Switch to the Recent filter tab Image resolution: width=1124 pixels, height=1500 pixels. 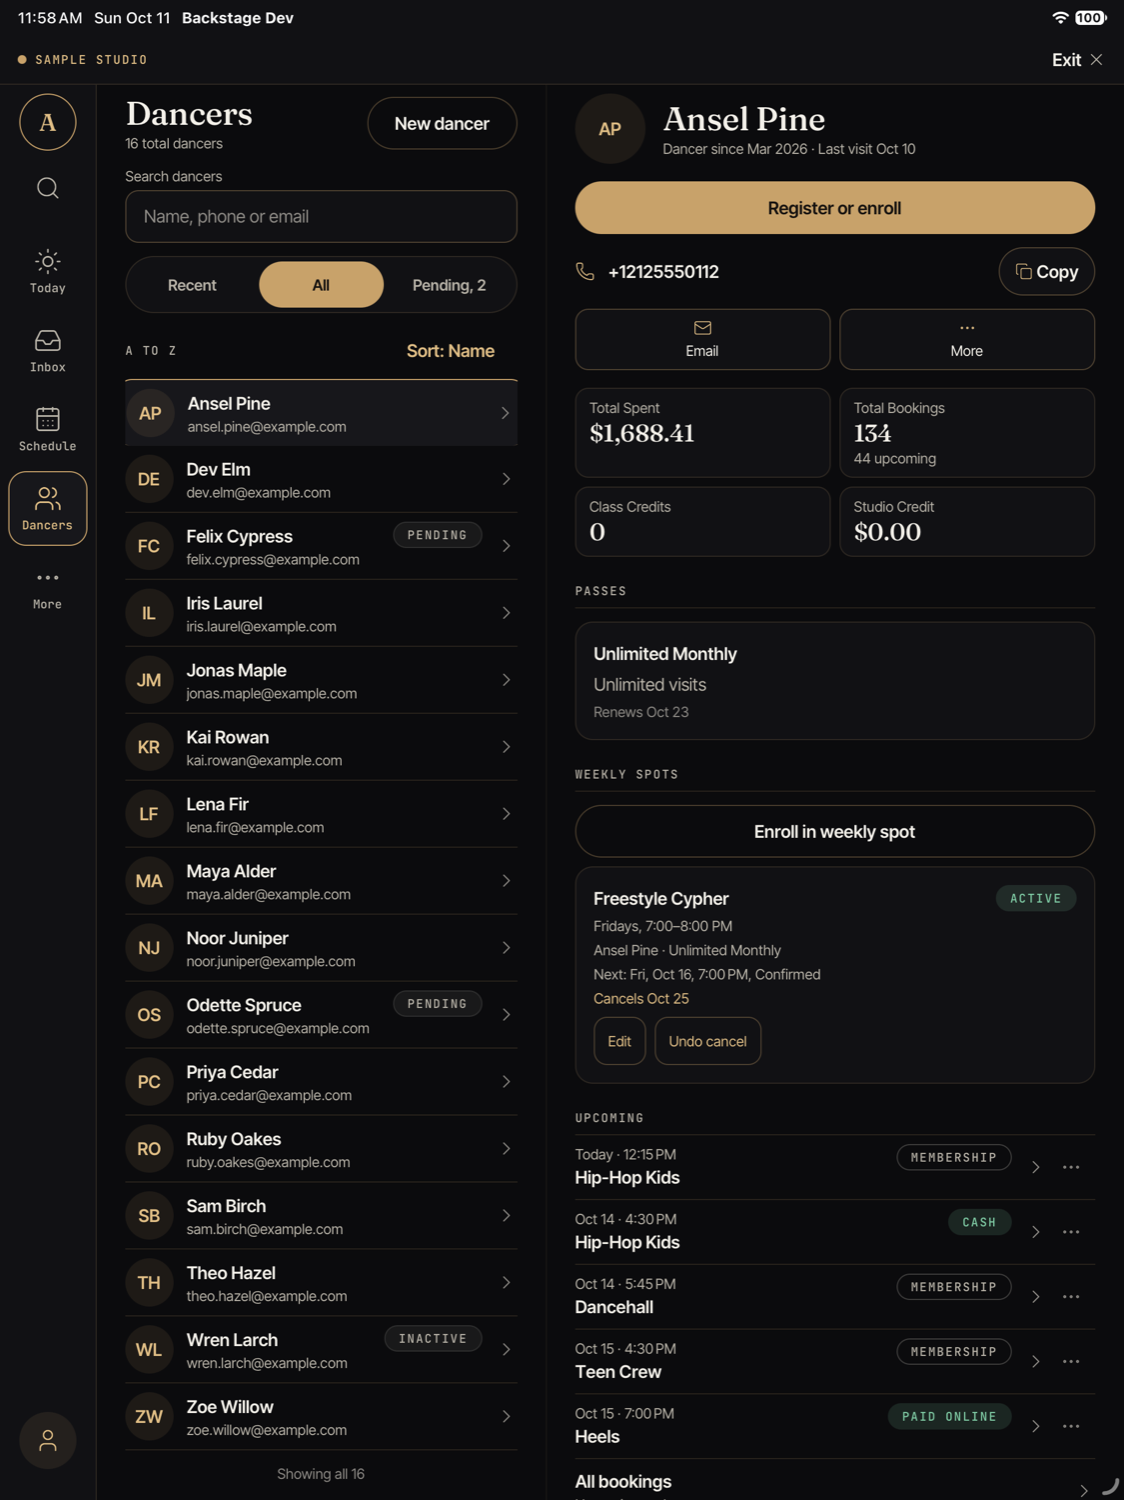pyautogui.click(x=192, y=285)
